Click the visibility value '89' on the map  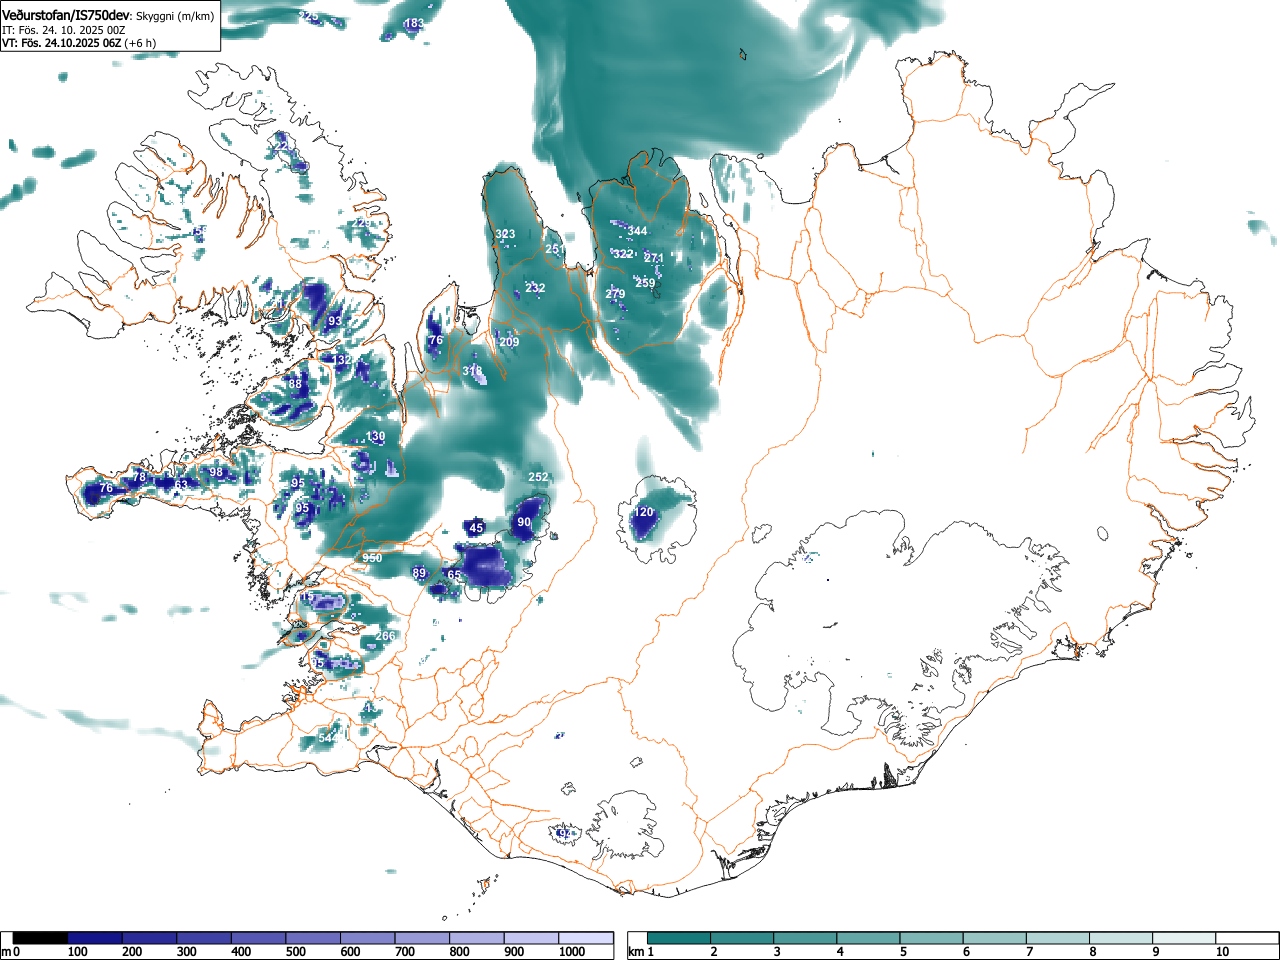coord(419,573)
